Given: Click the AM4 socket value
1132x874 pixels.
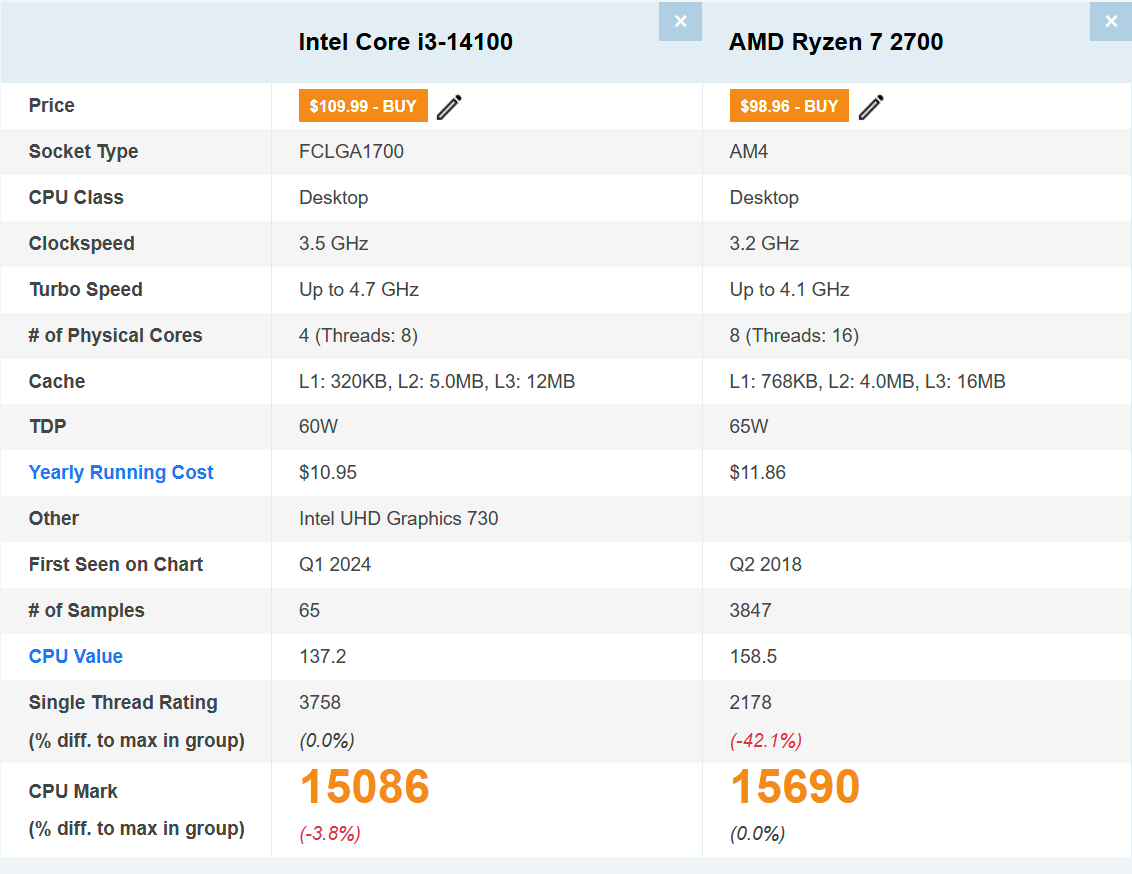Looking at the screenshot, I should tap(749, 152).
